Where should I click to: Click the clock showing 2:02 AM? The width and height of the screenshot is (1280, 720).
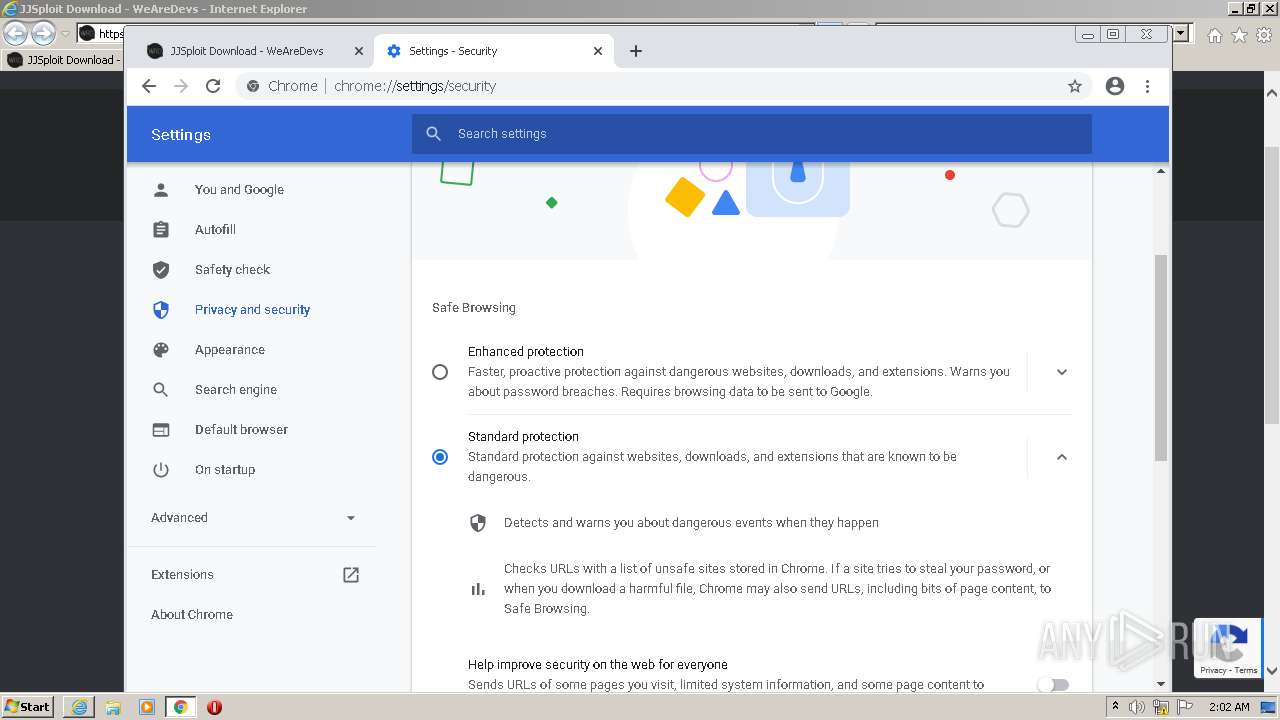click(1229, 707)
